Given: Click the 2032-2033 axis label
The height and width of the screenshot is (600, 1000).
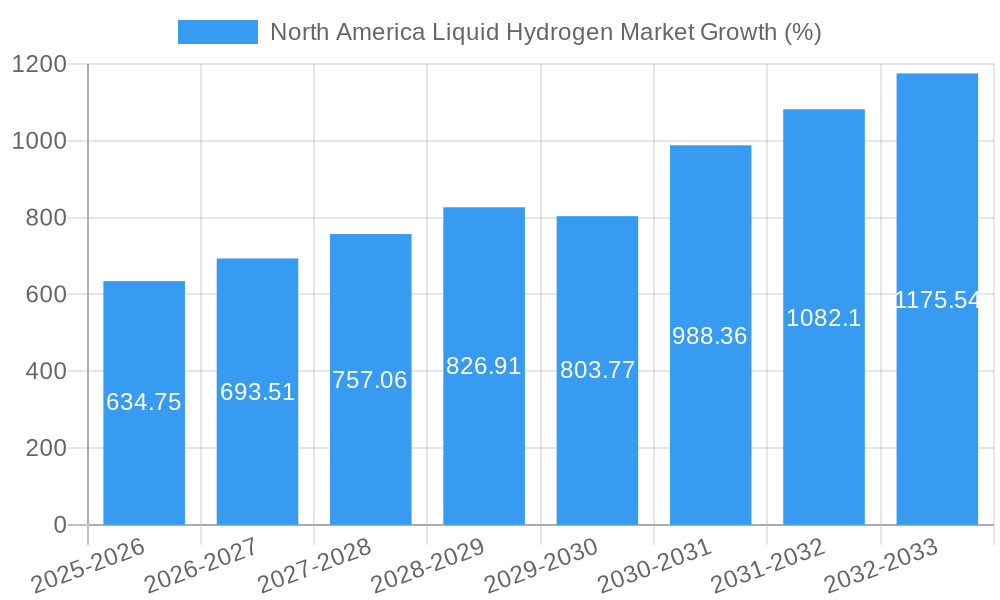Looking at the screenshot, I should pyautogui.click(x=882, y=565).
